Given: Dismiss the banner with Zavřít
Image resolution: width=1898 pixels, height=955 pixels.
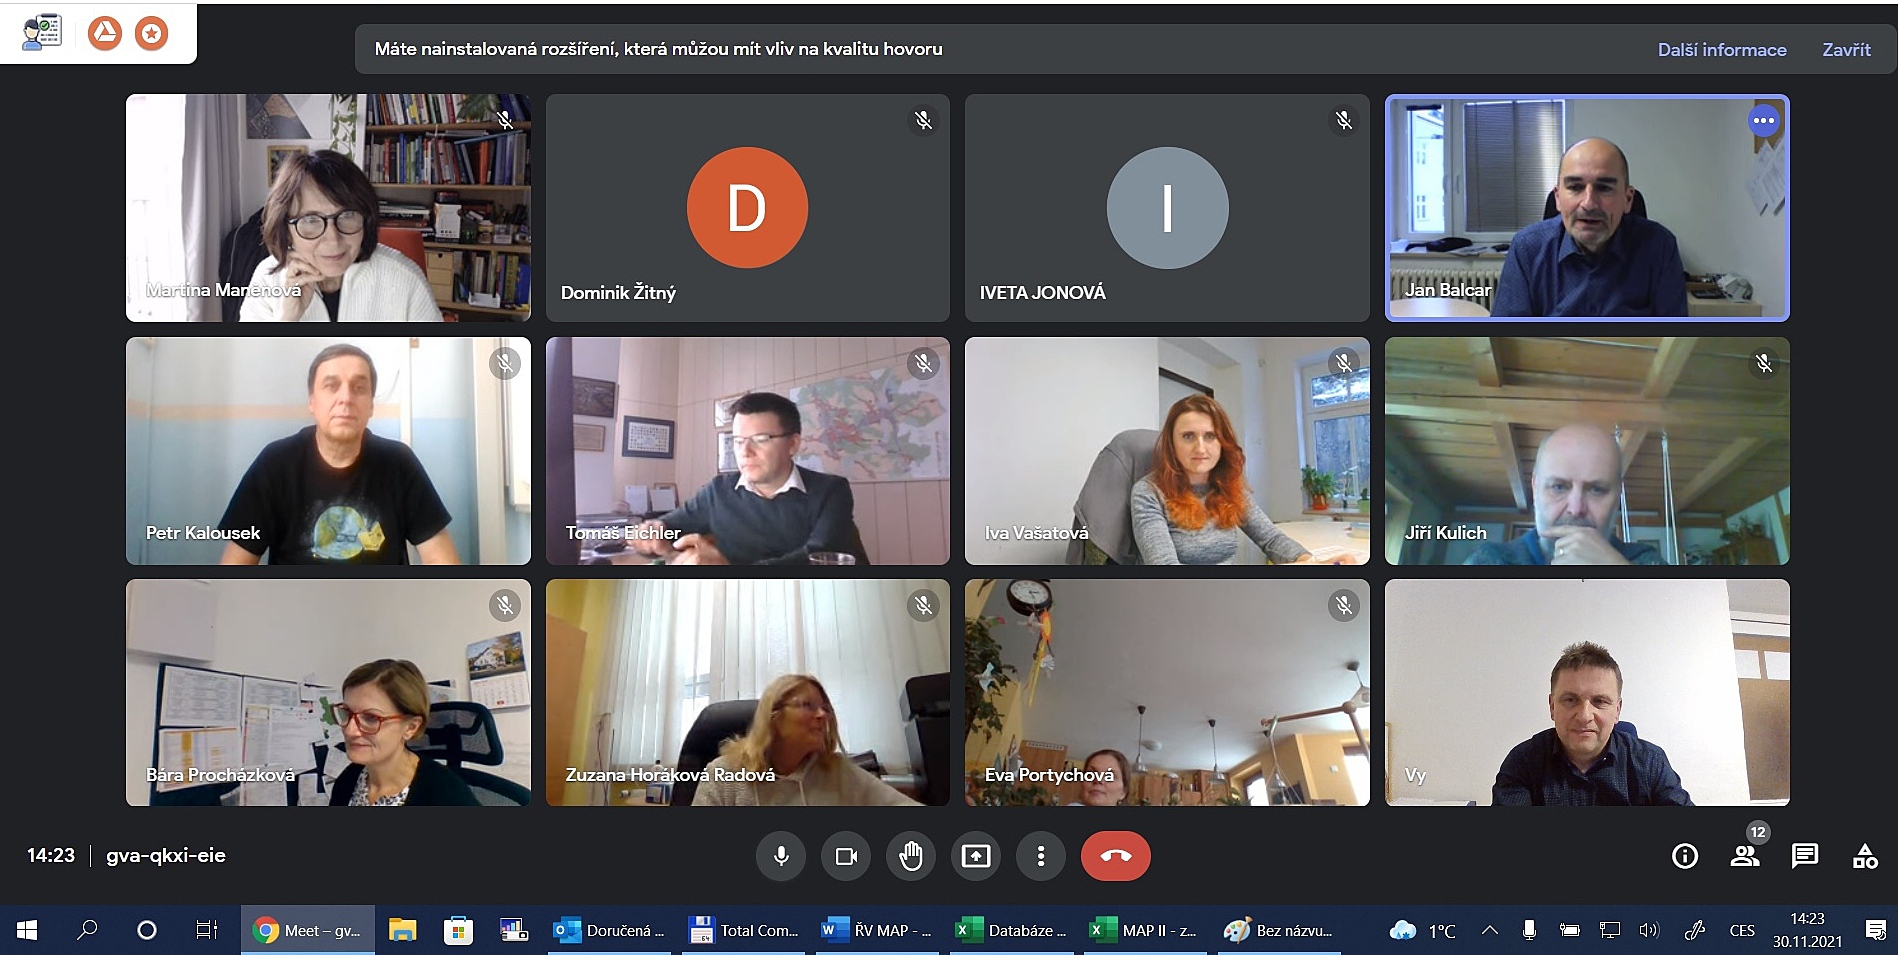Looking at the screenshot, I should tap(1846, 49).
